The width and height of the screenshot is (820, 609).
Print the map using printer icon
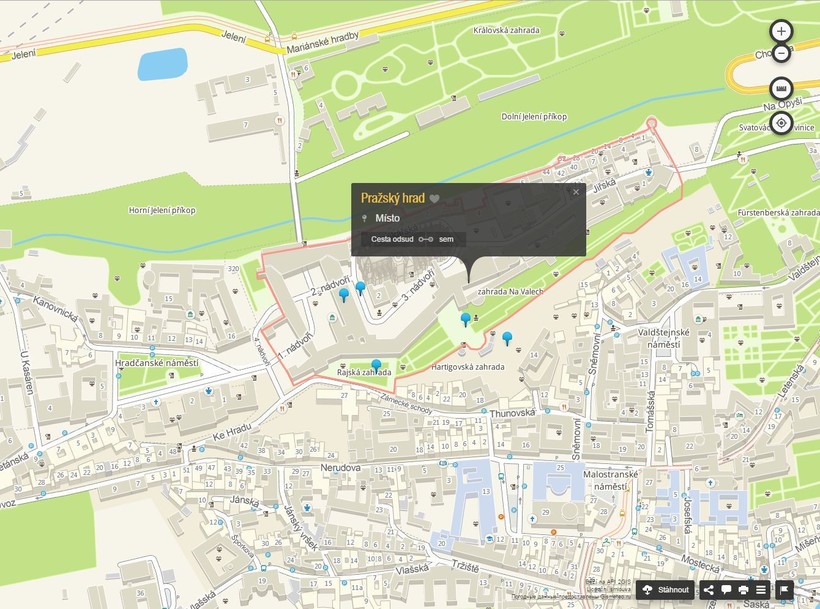pos(743,590)
